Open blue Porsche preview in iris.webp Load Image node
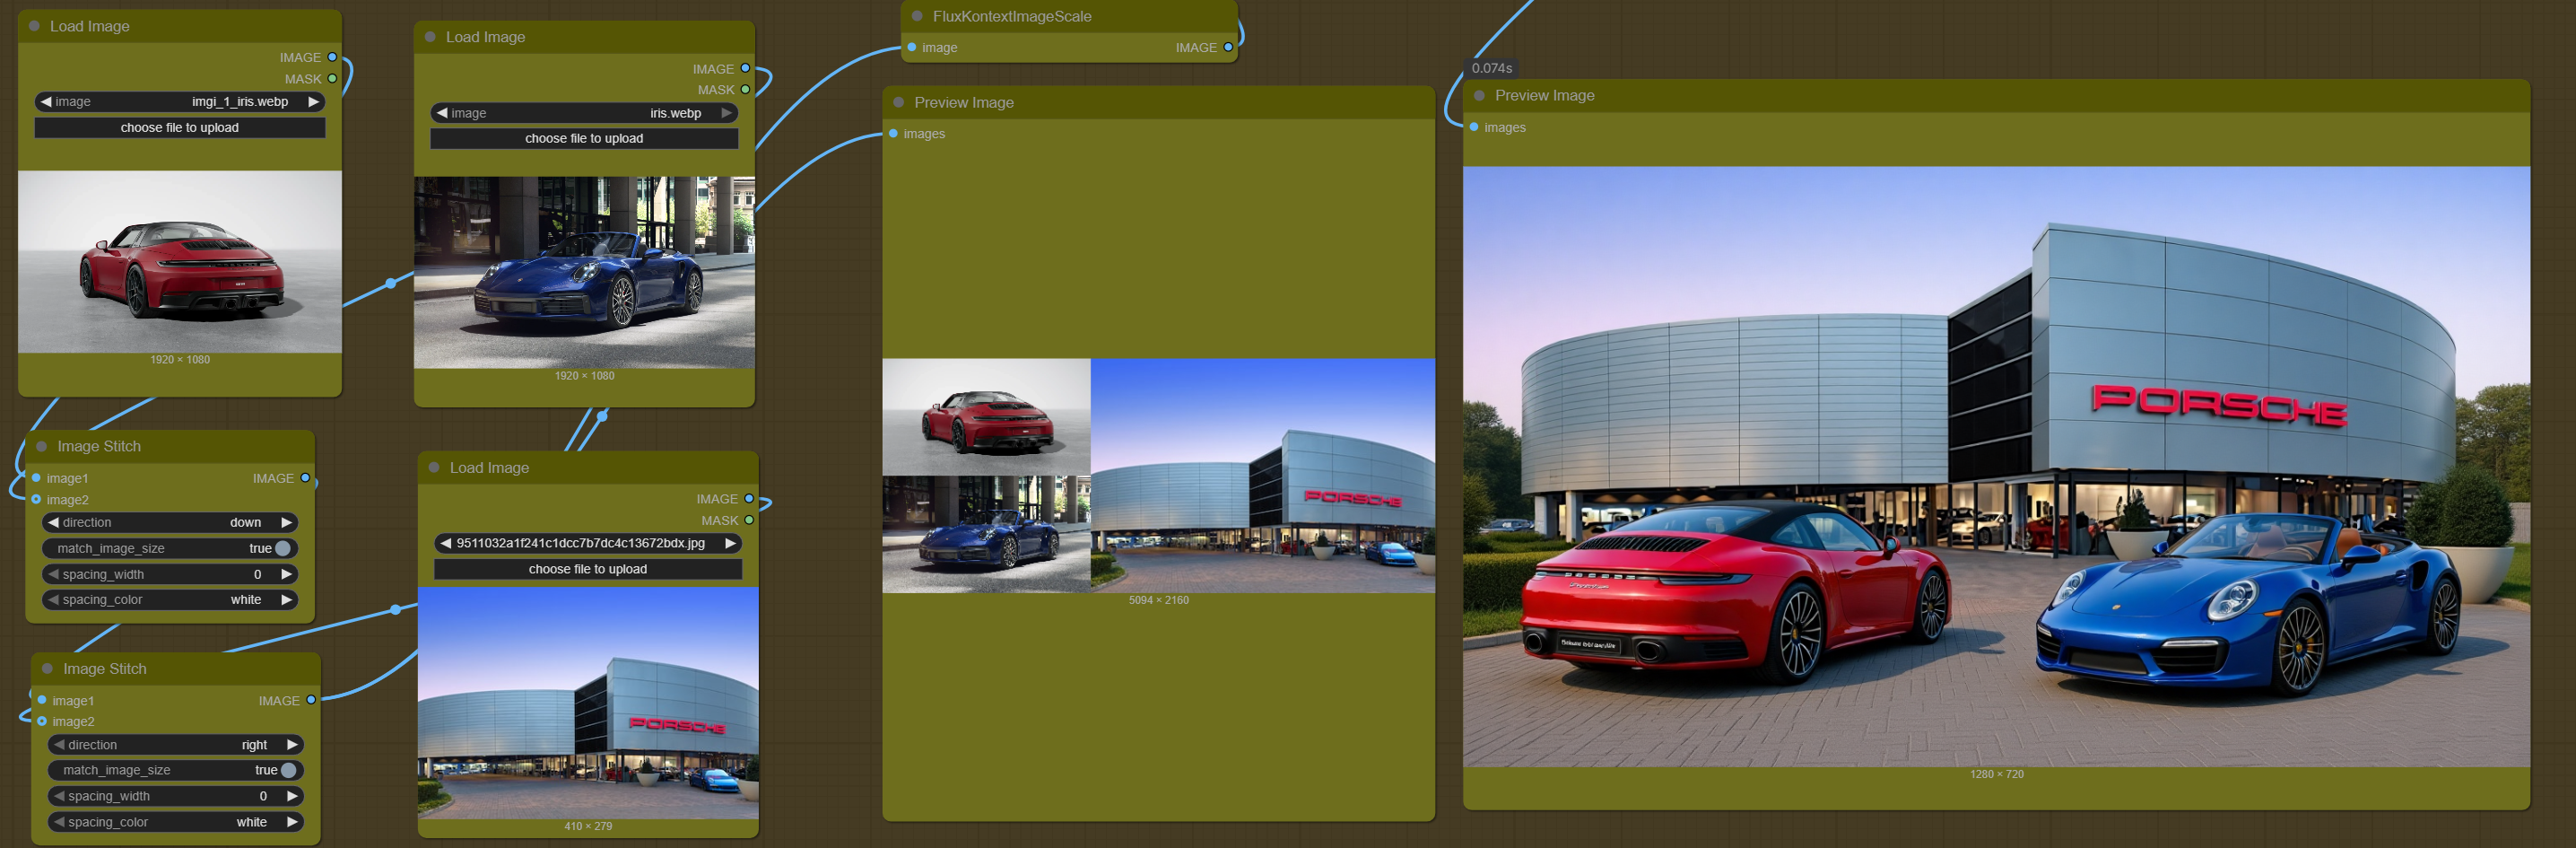The image size is (2576, 848). pos(584,272)
